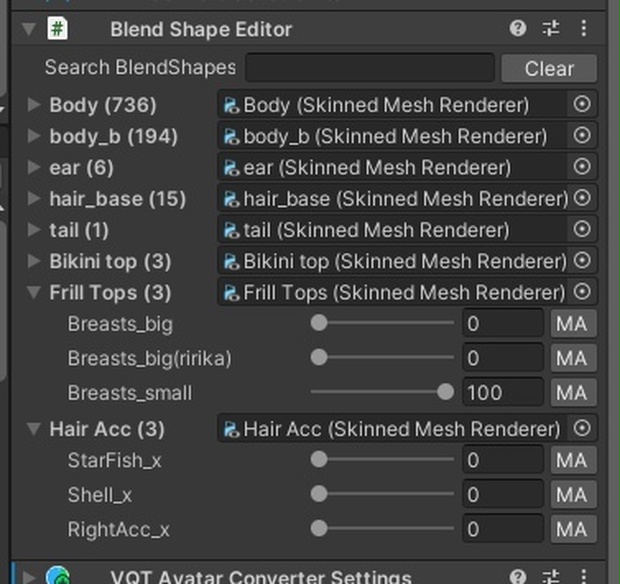Image resolution: width=620 pixels, height=584 pixels.
Task: Click object picker for Body renderer
Action: point(582,104)
